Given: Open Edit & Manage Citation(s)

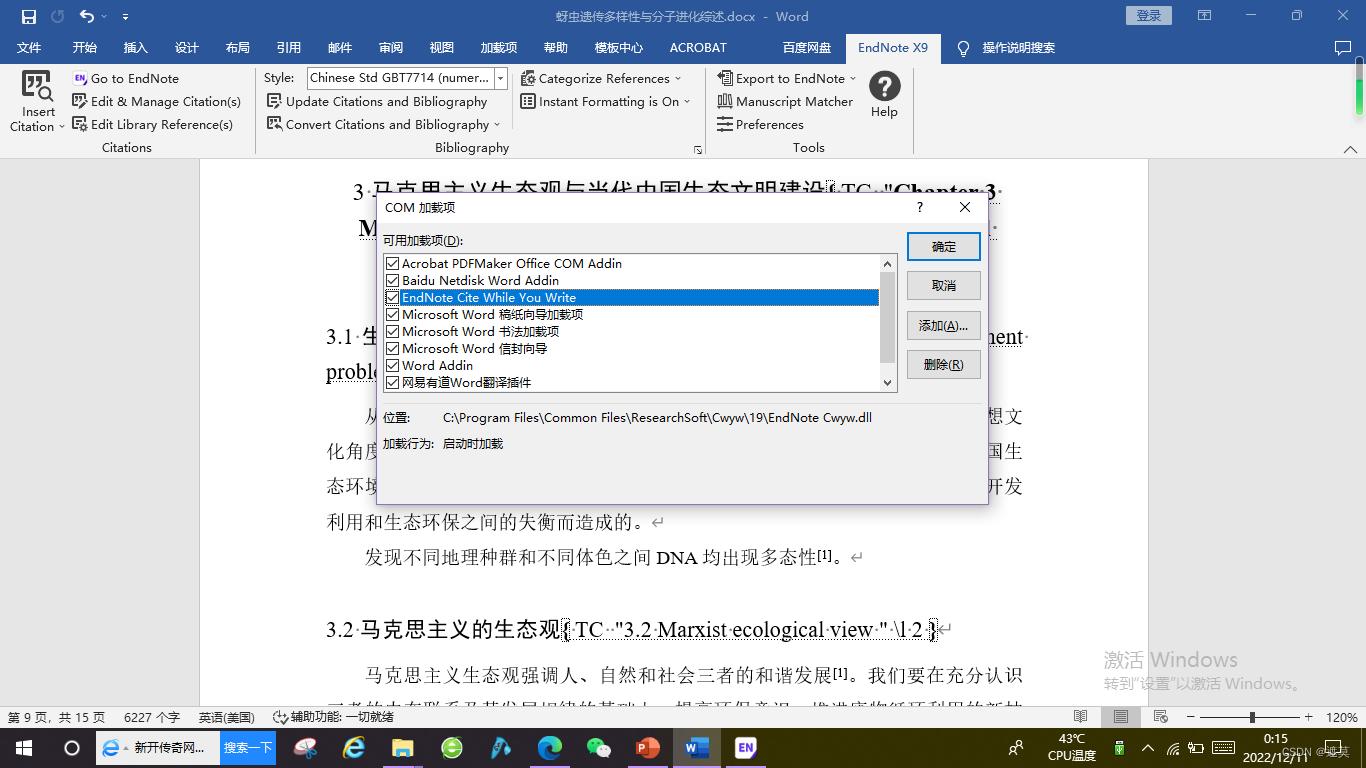Looking at the screenshot, I should click(157, 101).
